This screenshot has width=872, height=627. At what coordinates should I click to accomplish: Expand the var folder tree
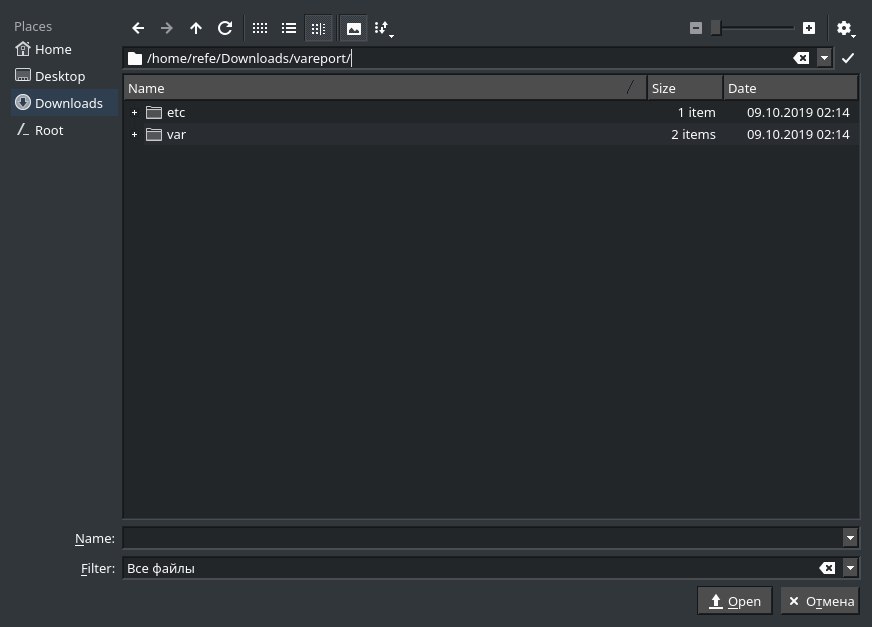tap(134, 135)
